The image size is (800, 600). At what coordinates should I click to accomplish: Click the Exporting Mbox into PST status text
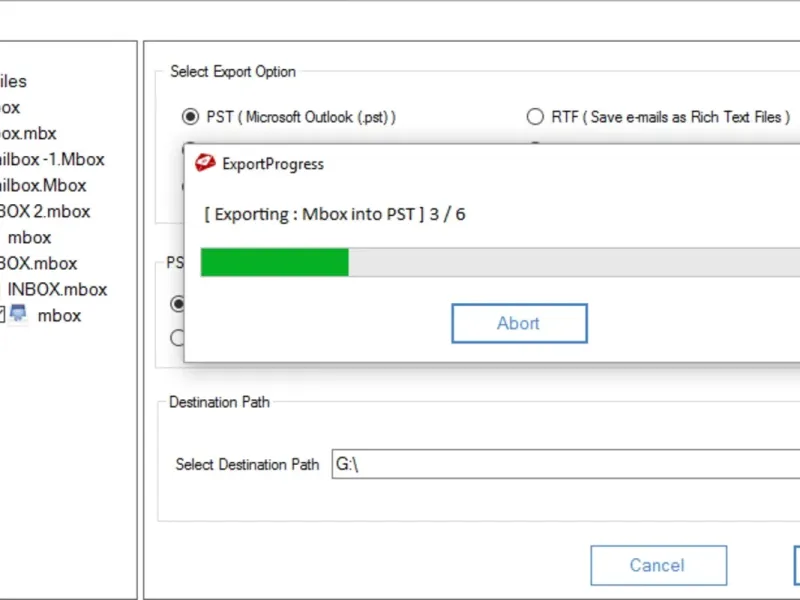point(334,213)
